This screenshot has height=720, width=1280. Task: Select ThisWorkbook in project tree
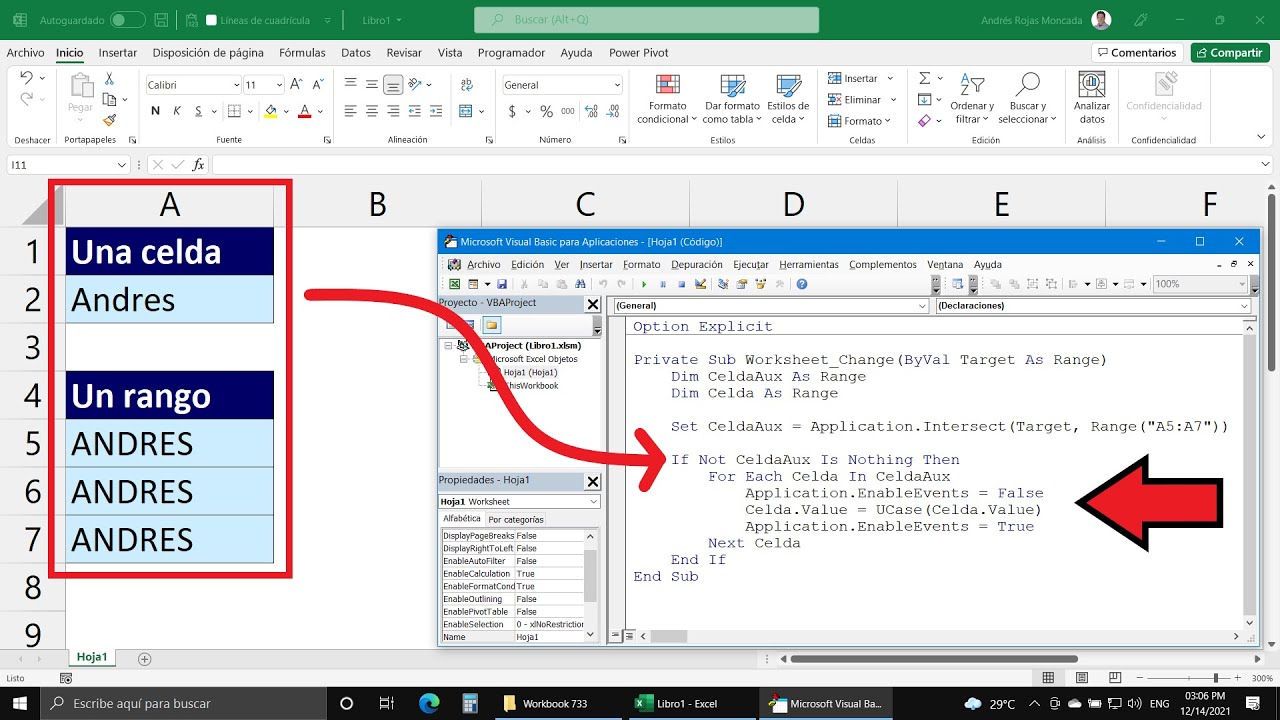(x=530, y=386)
